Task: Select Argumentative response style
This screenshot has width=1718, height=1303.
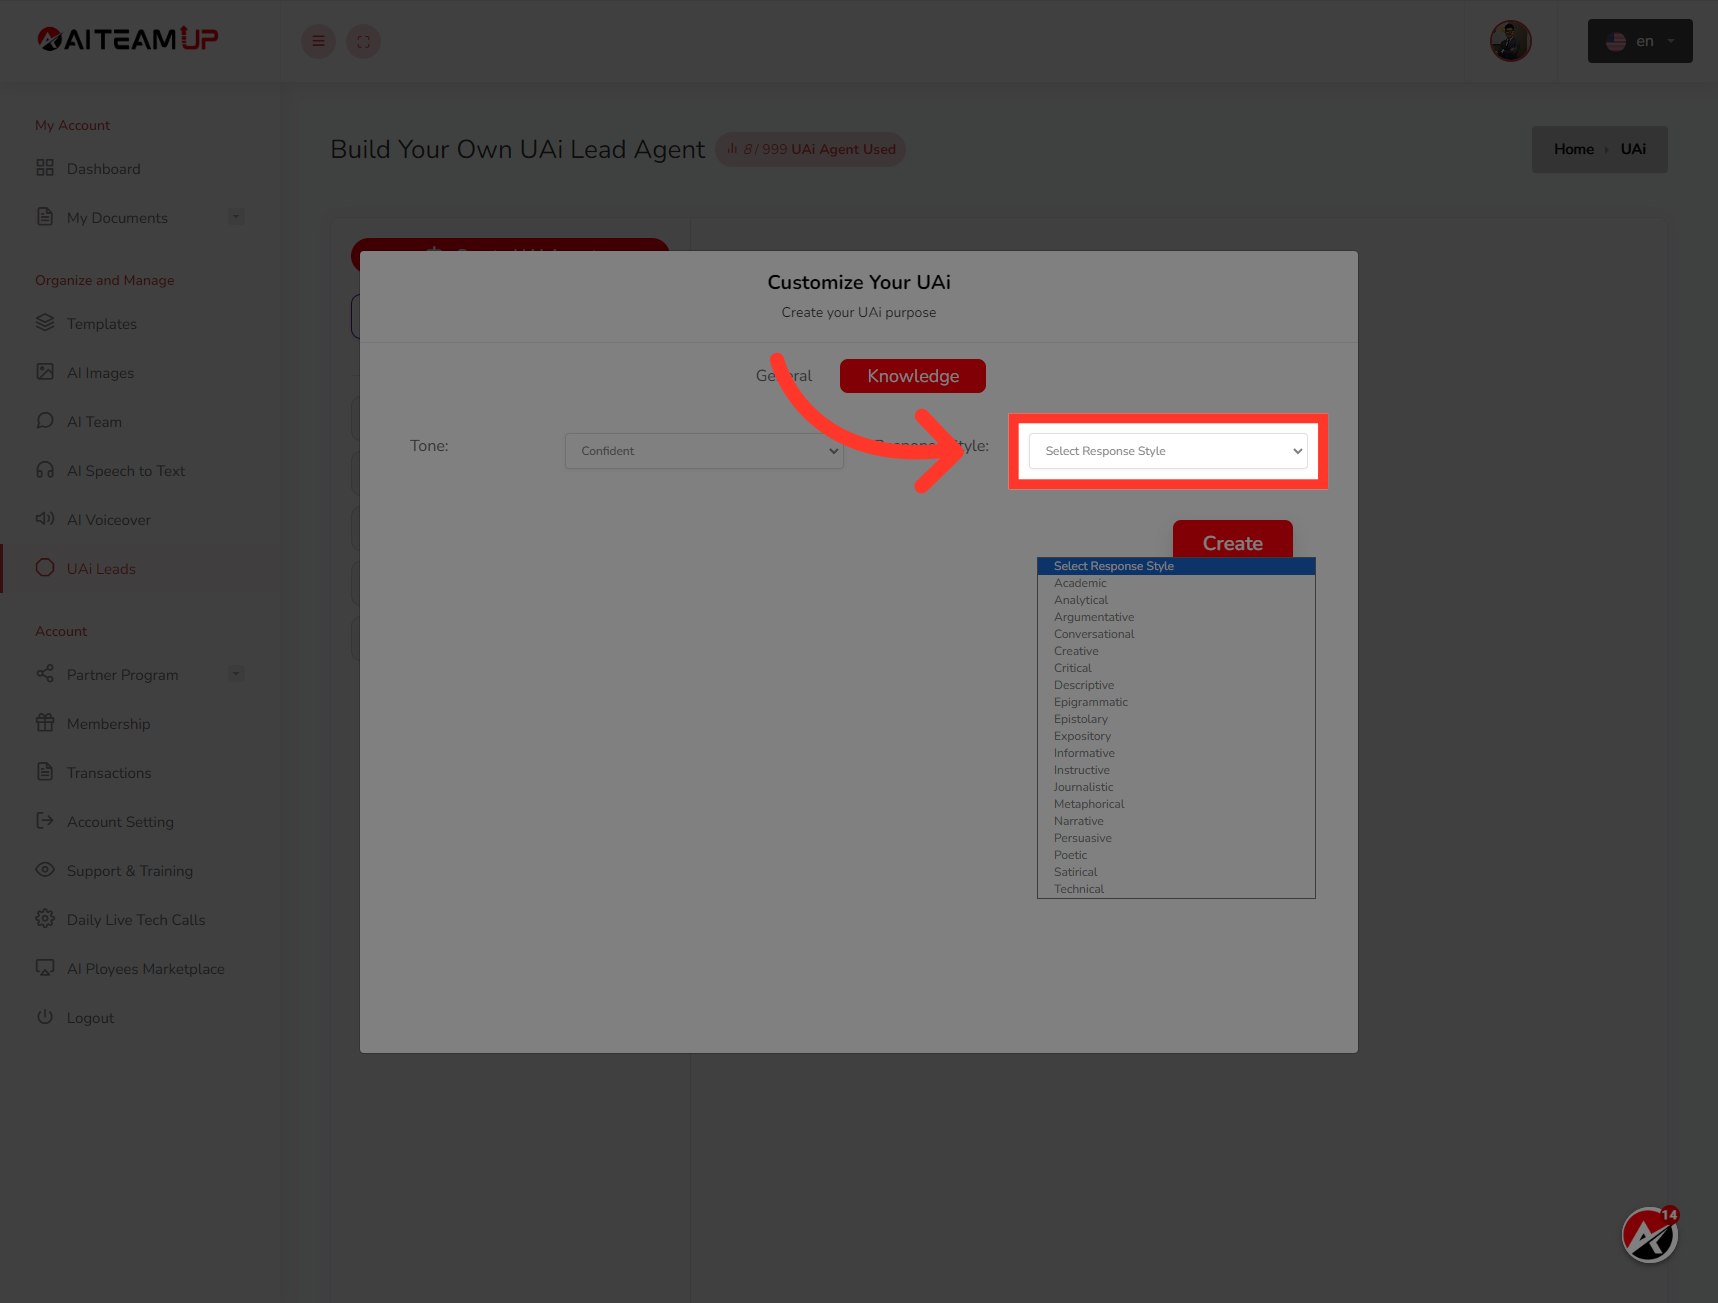Action: pos(1176,617)
